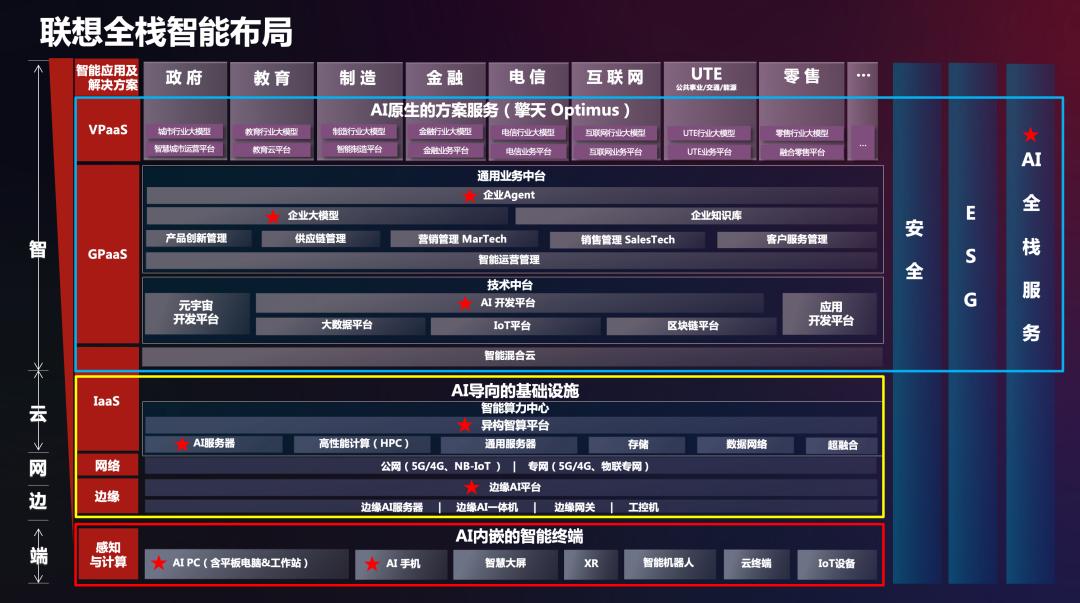Click the red star above AI全栈服务
Screen dimensions: 1080x603
pyautogui.click(x=1030, y=134)
